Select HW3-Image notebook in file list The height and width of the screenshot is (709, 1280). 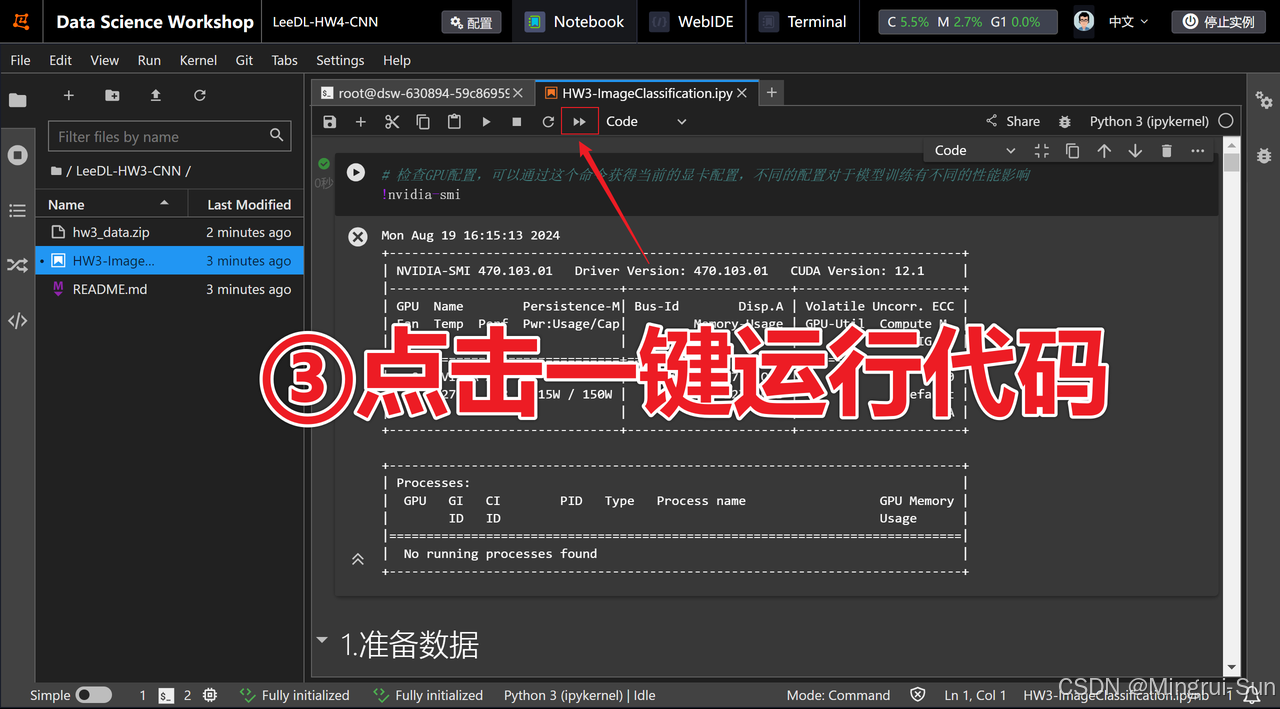[170, 261]
